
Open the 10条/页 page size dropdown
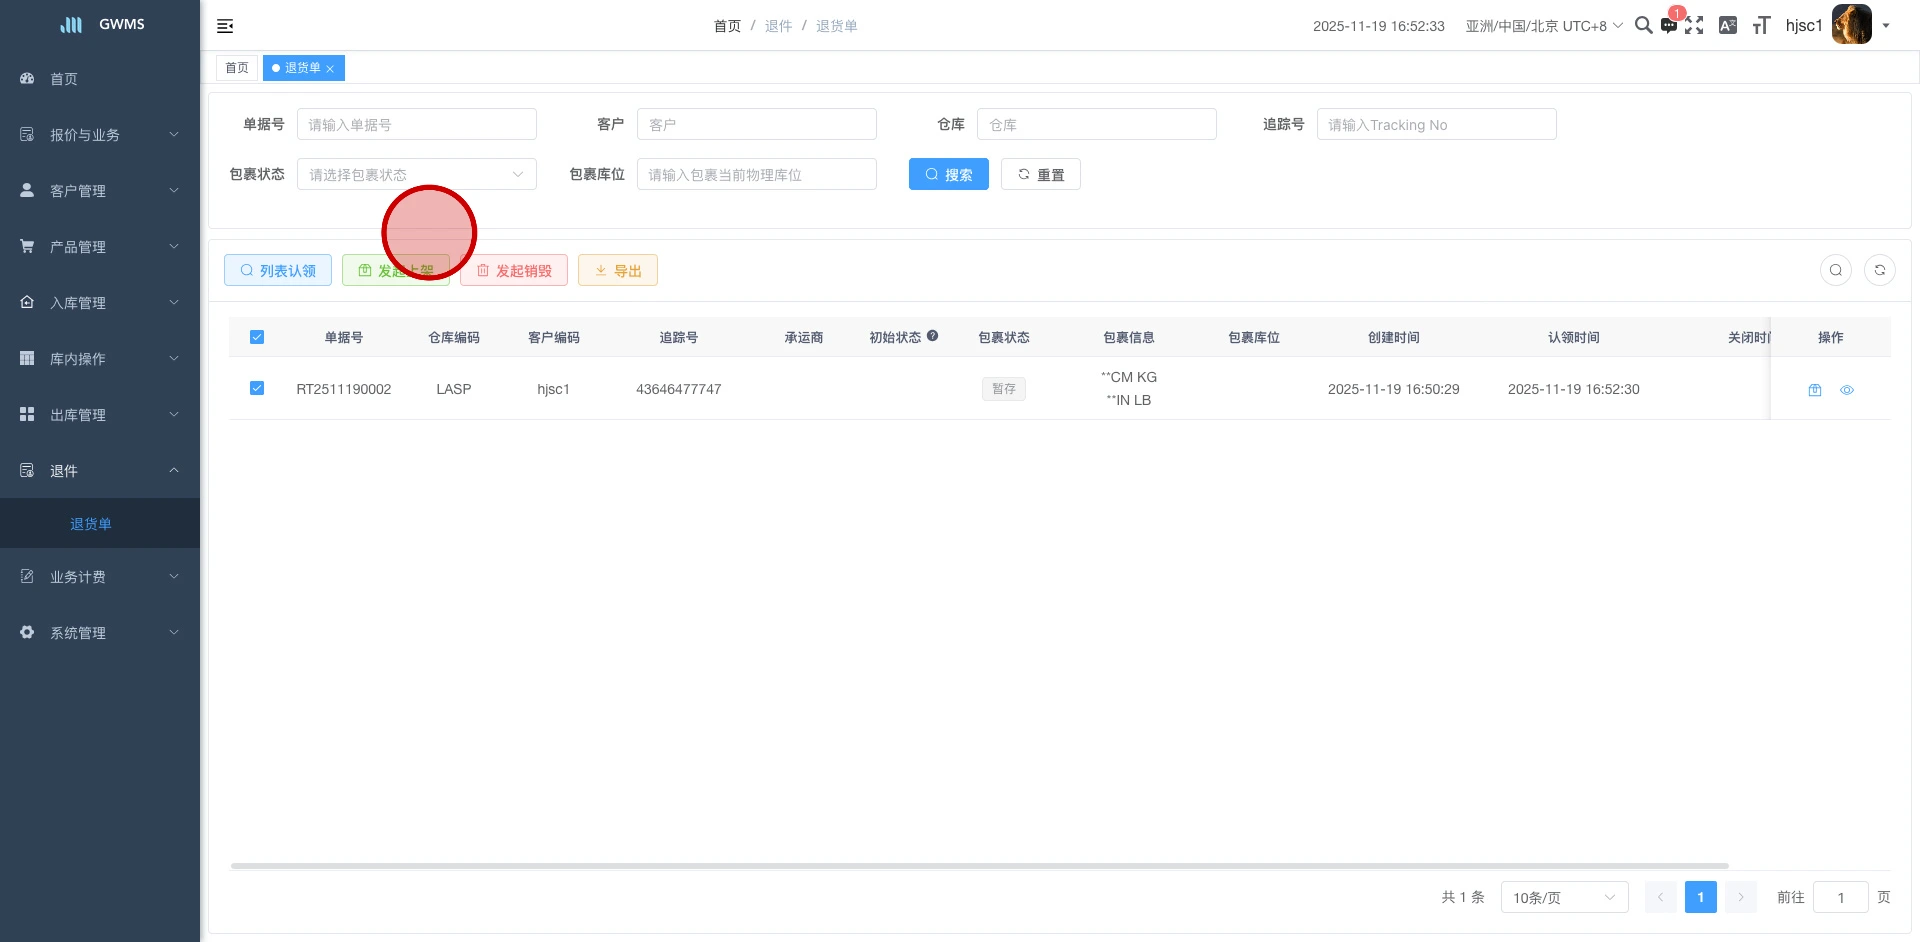(x=1563, y=897)
